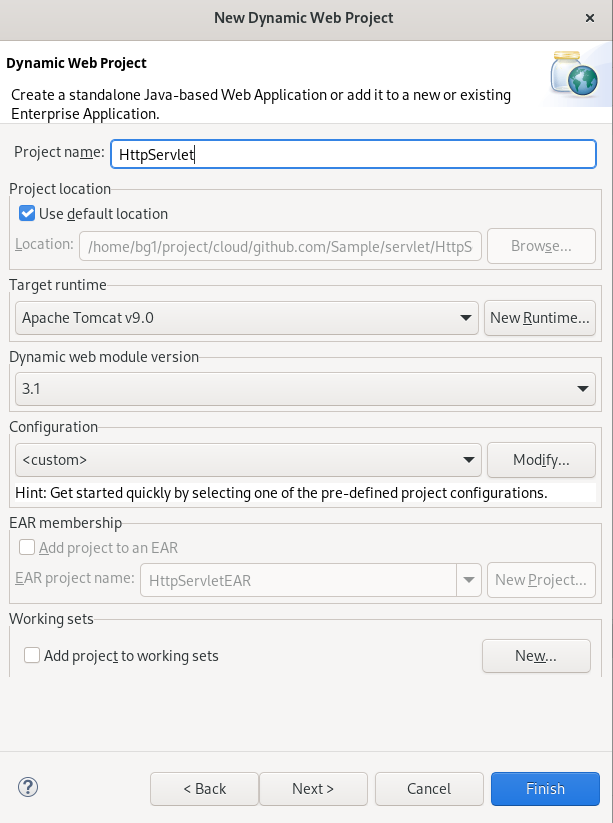
Task: Click the help question mark icon
Action: [x=28, y=787]
